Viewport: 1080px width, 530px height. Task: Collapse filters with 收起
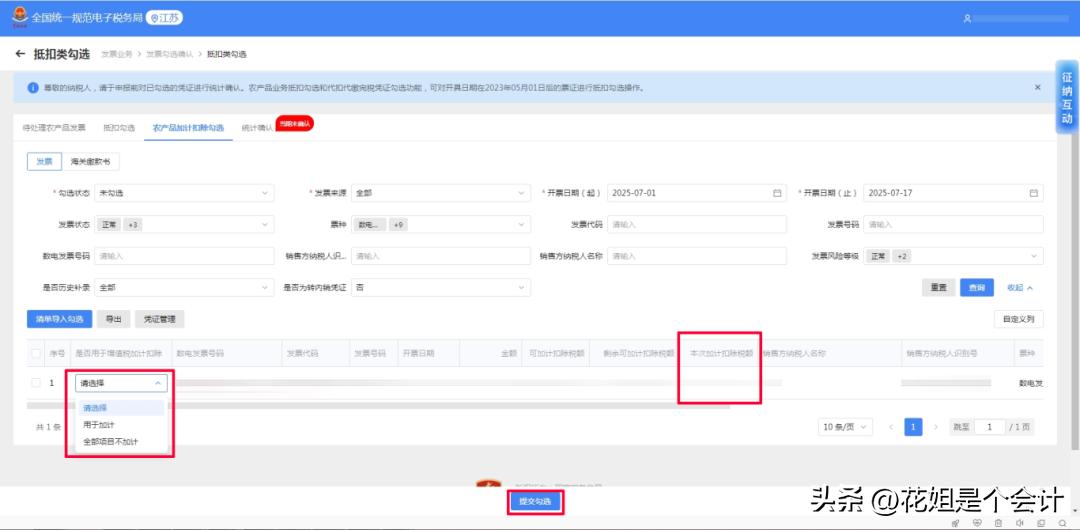(x=1020, y=288)
